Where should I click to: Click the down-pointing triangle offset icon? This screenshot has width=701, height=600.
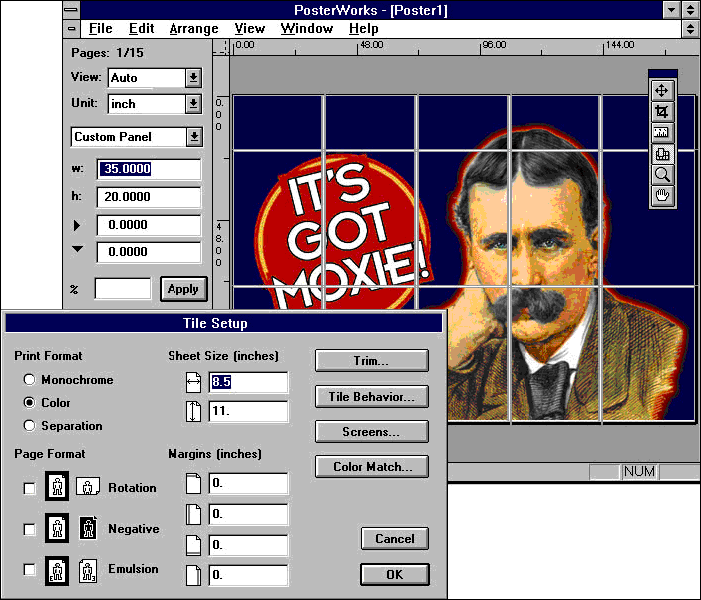point(77,249)
